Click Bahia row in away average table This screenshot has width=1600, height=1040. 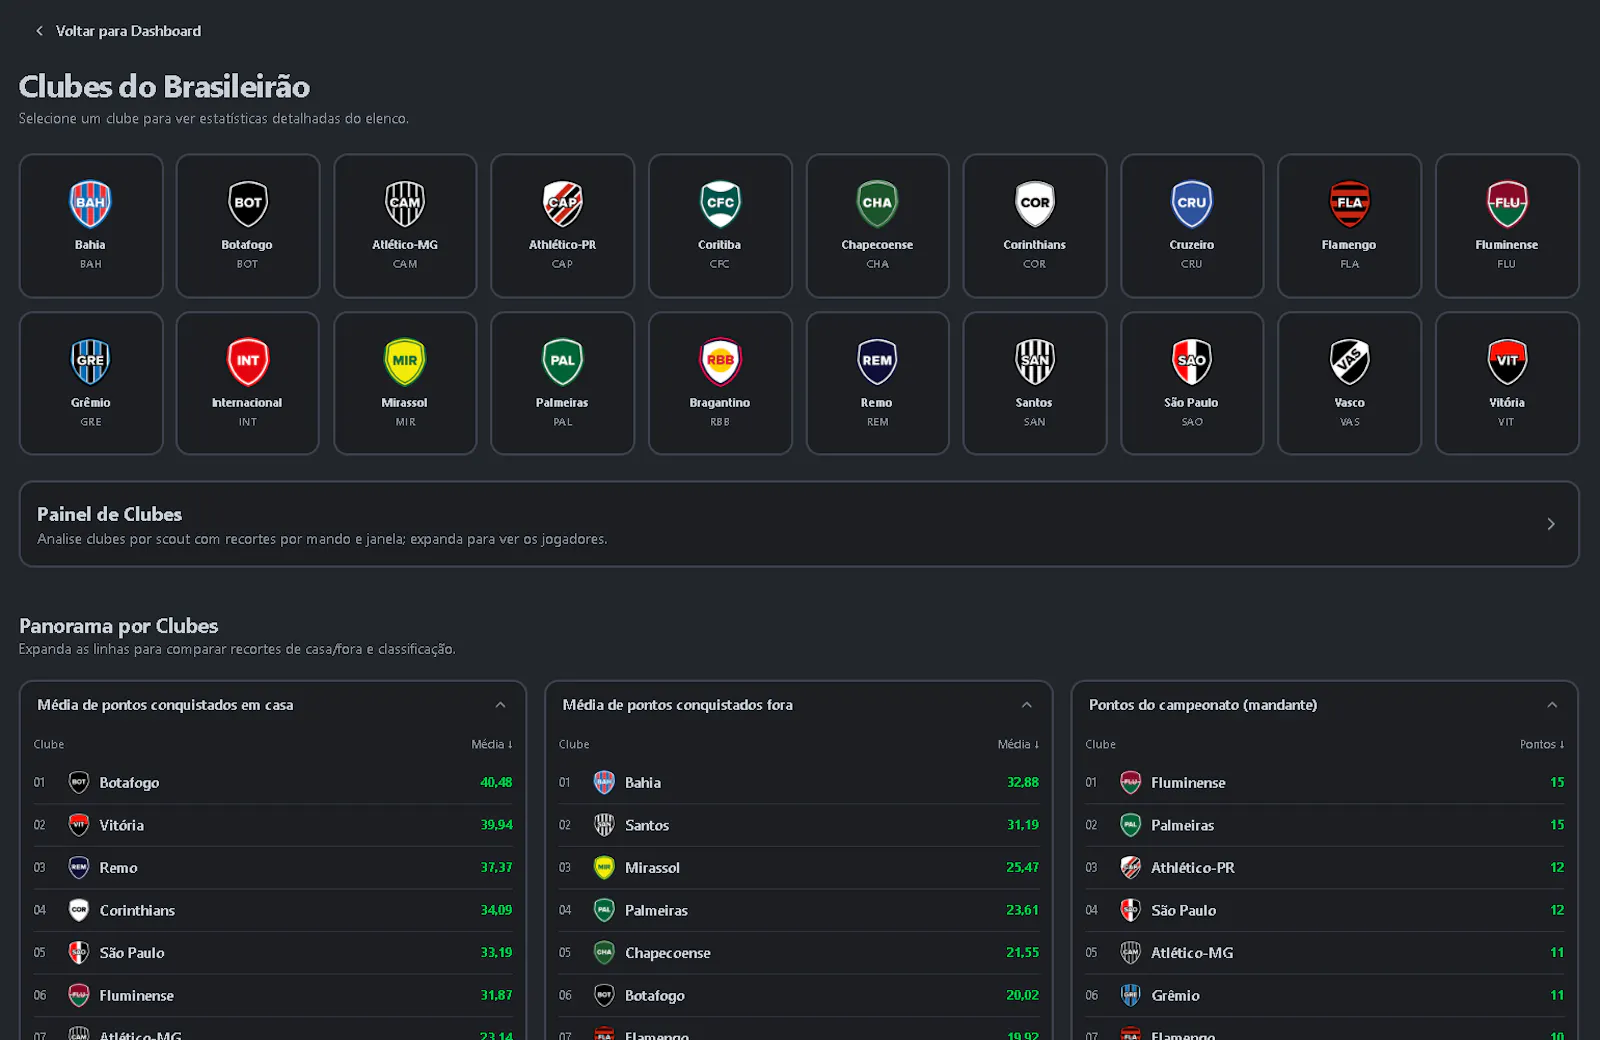[799, 783]
